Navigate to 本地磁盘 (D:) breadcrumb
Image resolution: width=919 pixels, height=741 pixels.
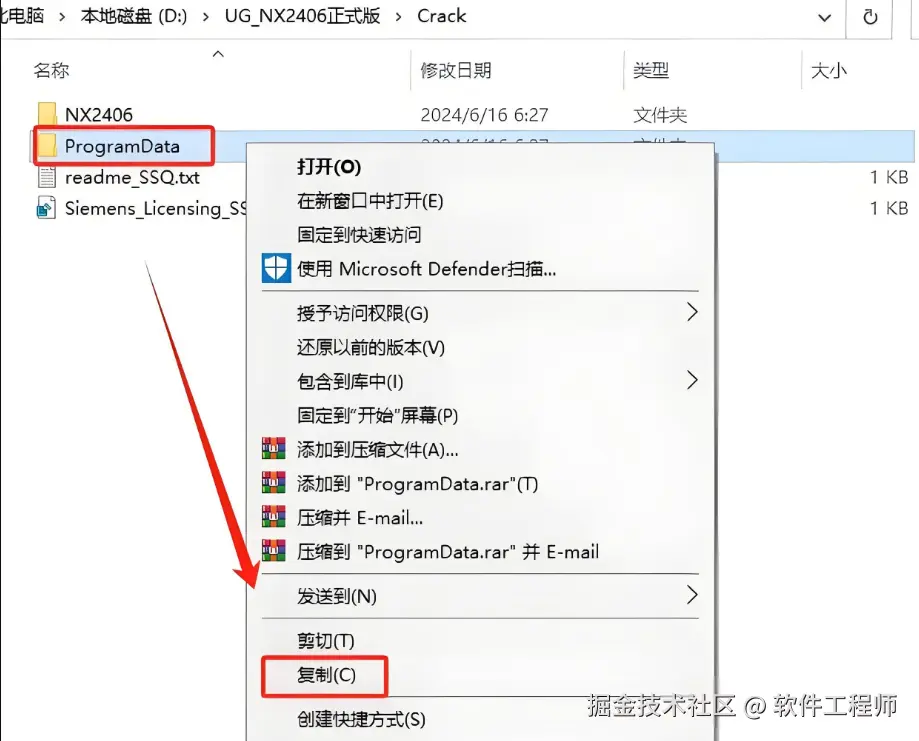pyautogui.click(x=134, y=16)
